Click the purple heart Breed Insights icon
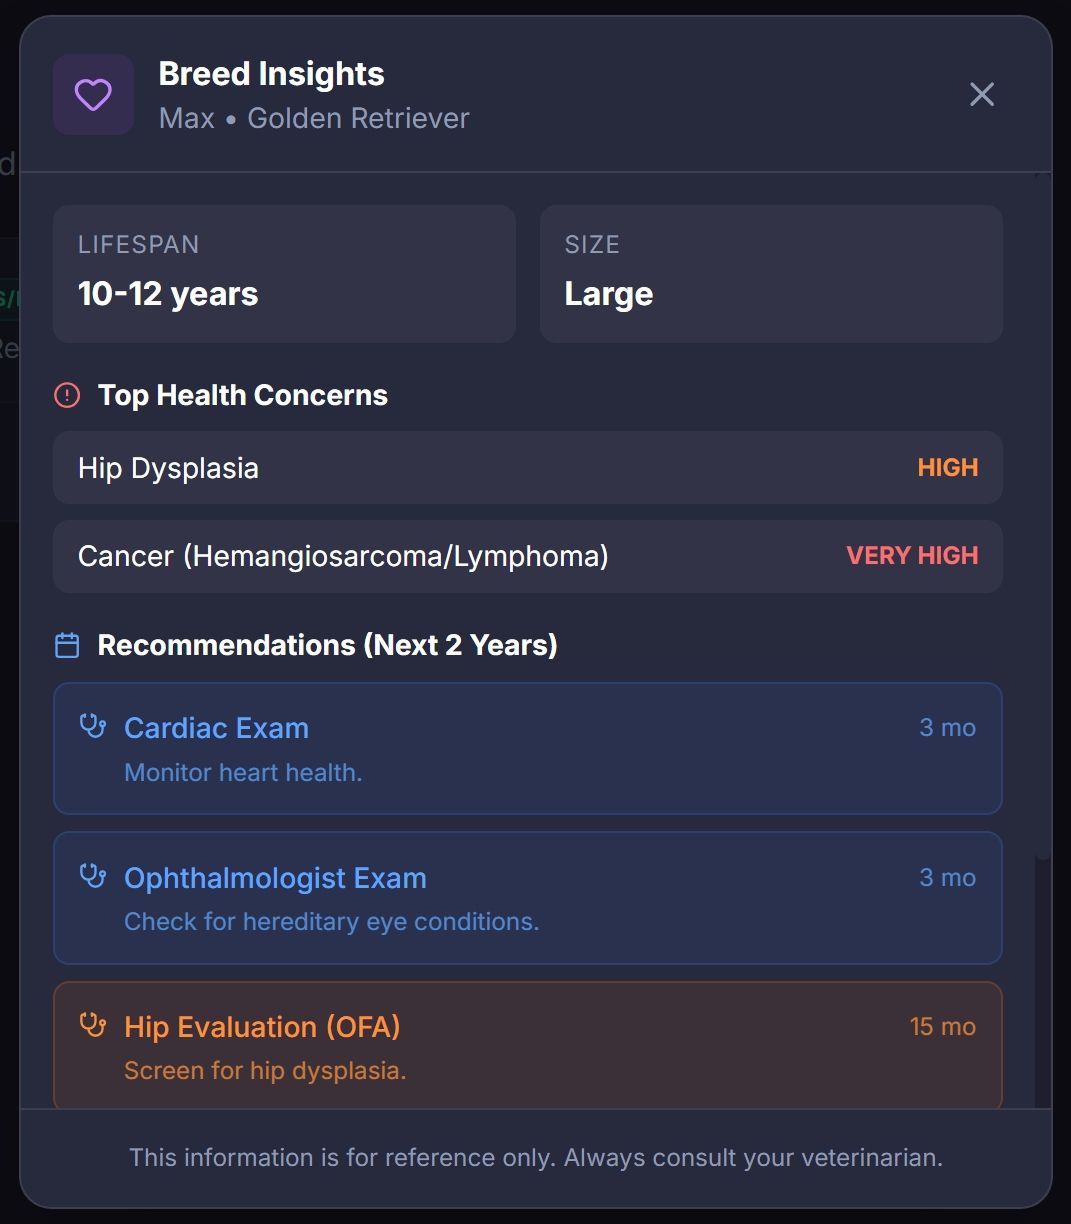This screenshot has height=1224, width=1071. point(93,95)
